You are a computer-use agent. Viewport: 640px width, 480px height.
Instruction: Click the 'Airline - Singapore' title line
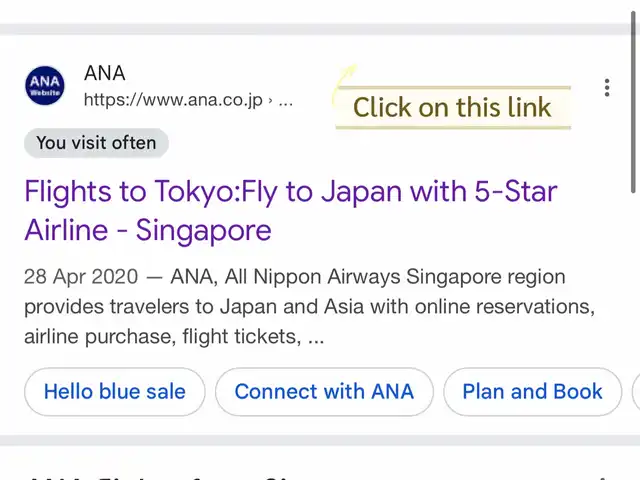point(148,230)
